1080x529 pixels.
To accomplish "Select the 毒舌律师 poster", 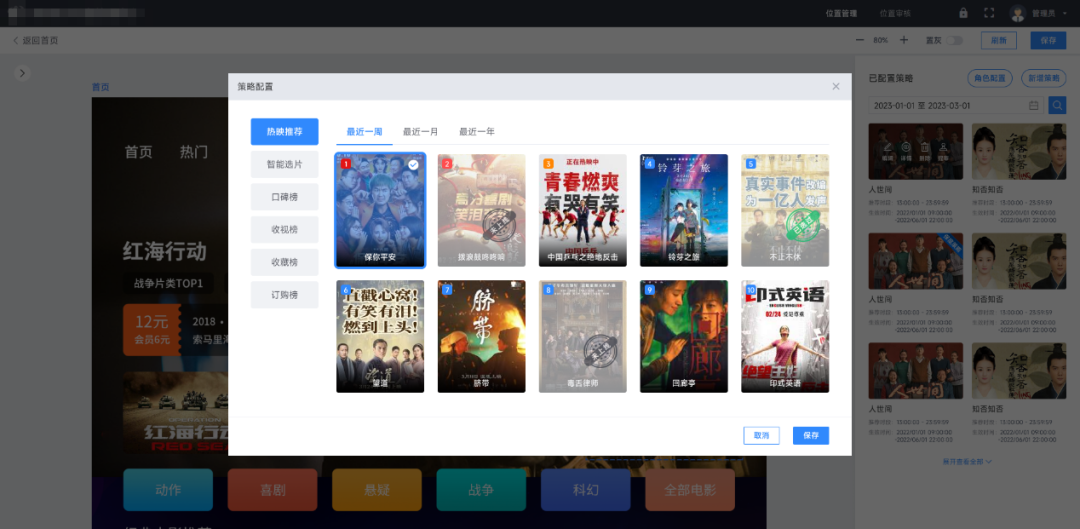I will click(x=583, y=336).
